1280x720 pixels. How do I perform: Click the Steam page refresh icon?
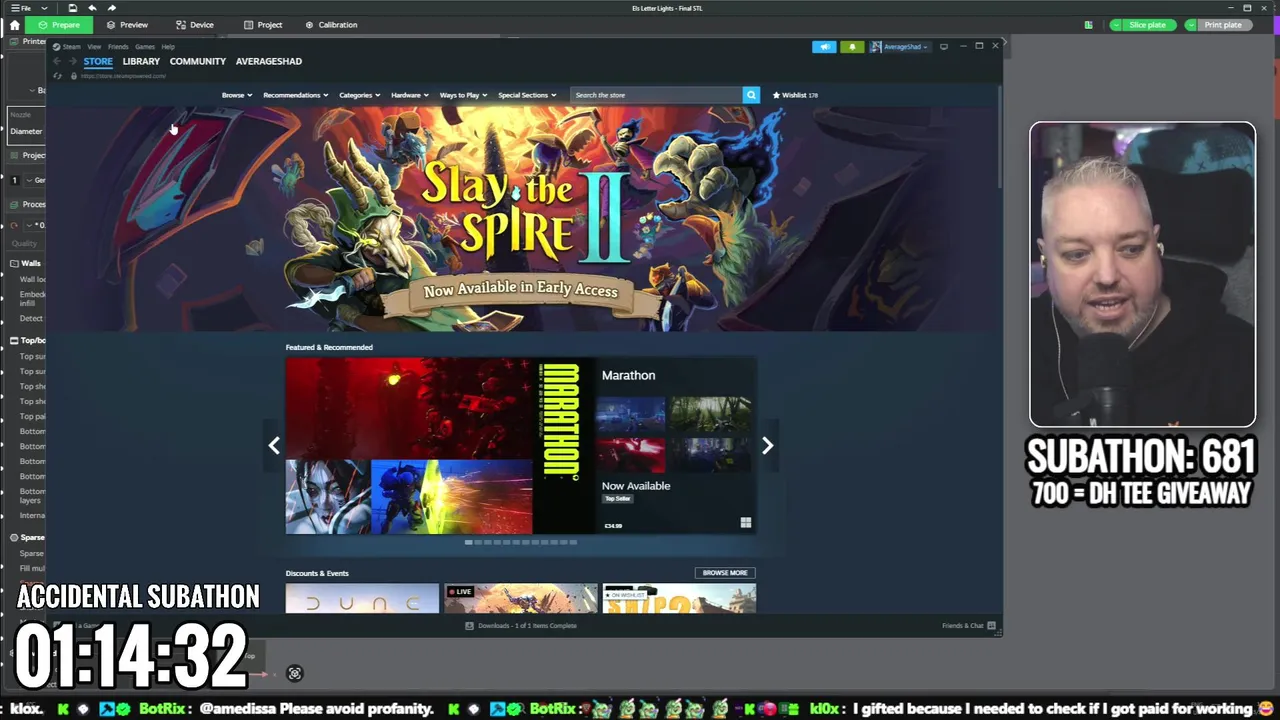[58, 76]
